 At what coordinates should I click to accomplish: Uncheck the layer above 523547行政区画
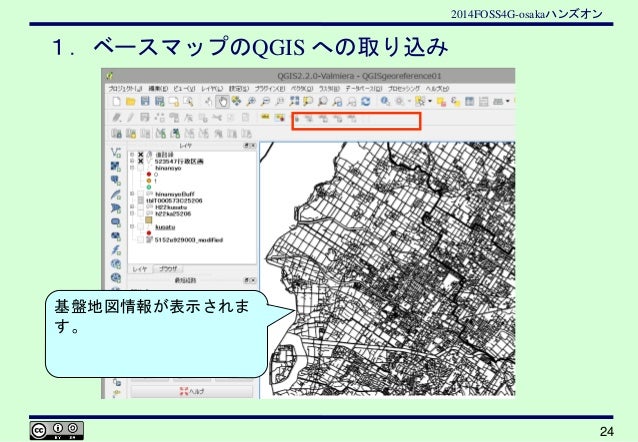pos(140,155)
